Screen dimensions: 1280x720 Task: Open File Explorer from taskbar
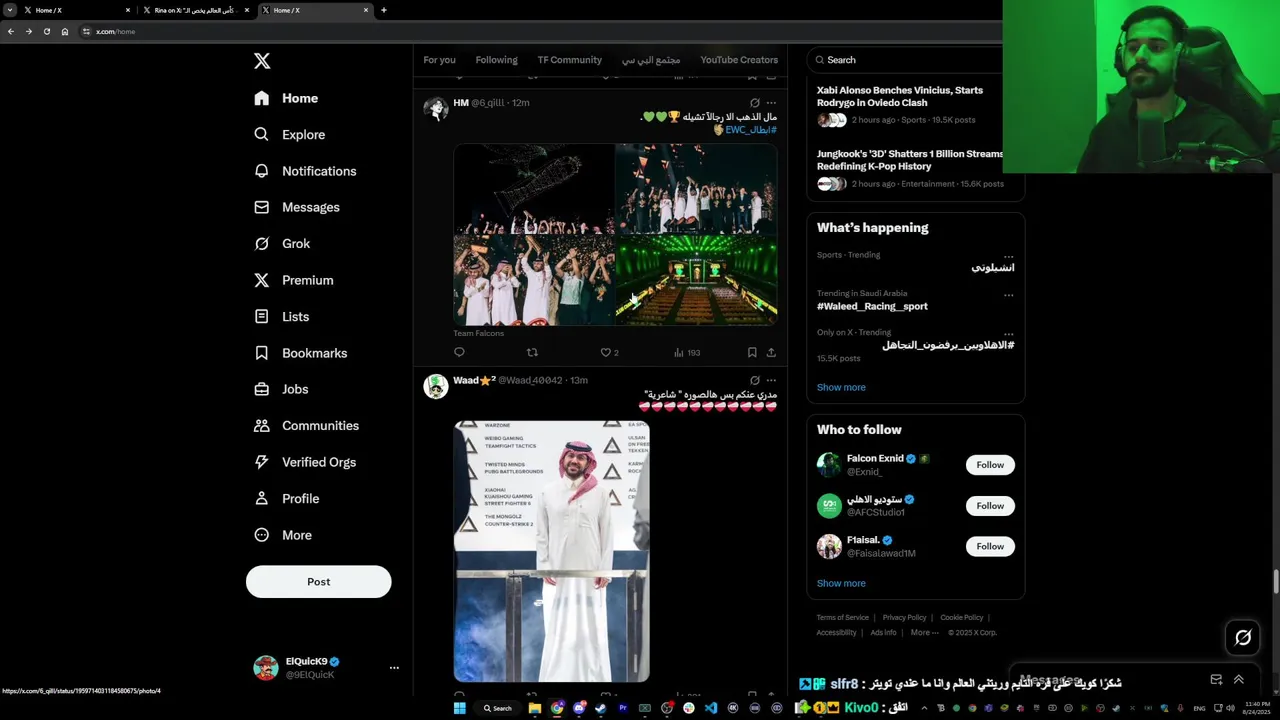pos(535,708)
